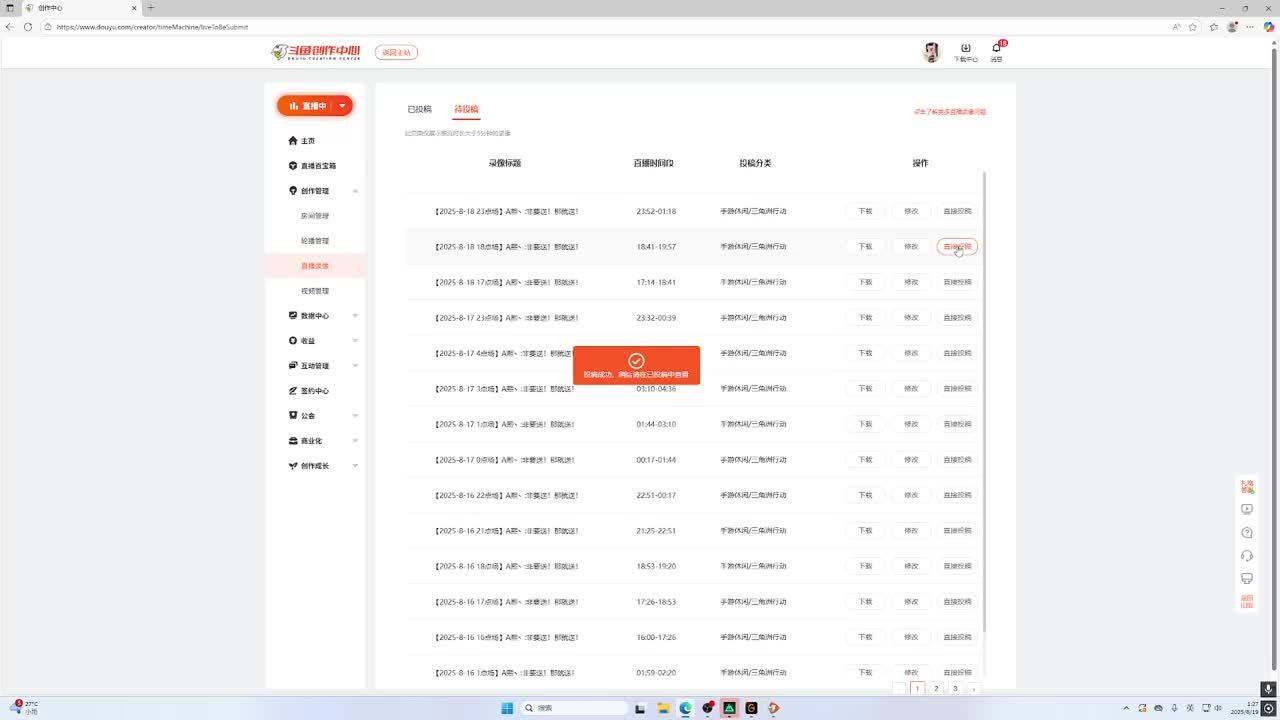Open the 直播中 dropdown button
Viewport: 1280px width, 720px height.
[342, 106]
